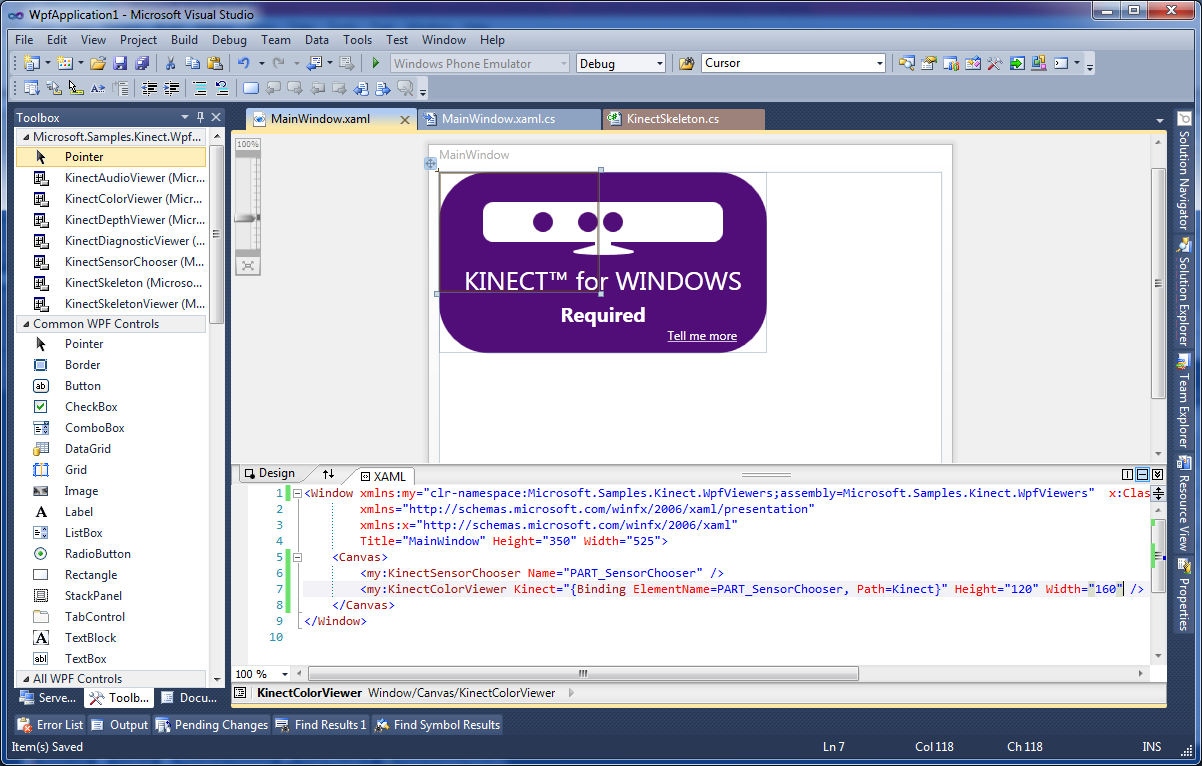Swap the Design and XAML panes
This screenshot has height=766, width=1202.
328,474
